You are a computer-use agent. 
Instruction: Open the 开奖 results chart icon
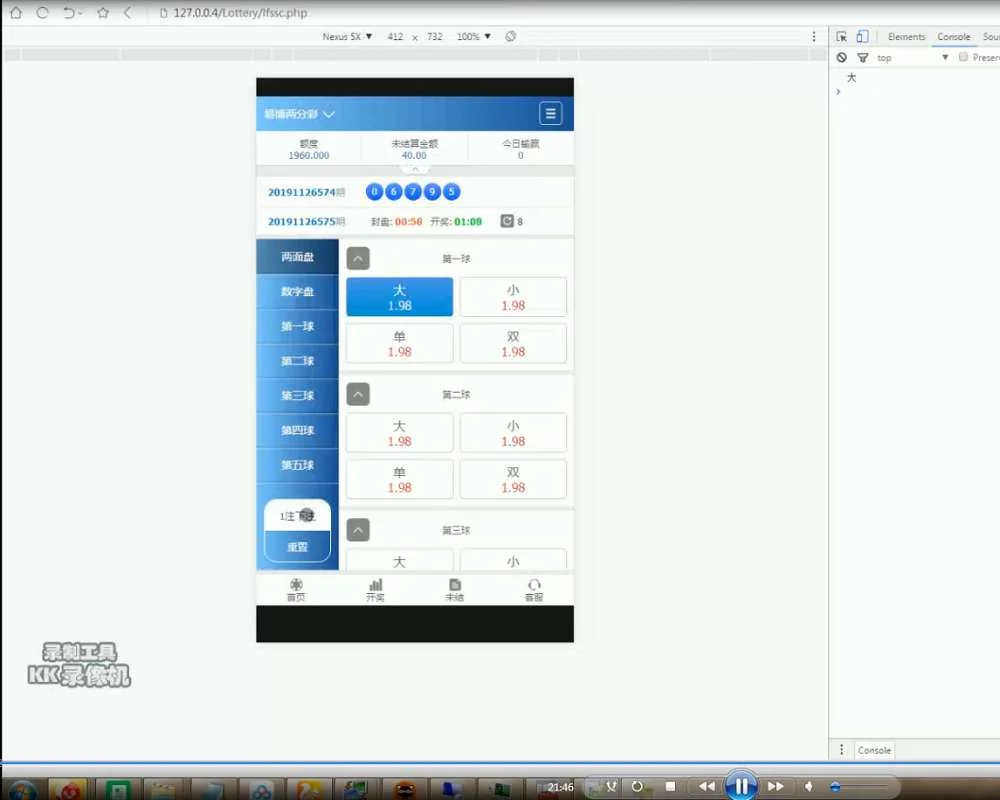click(375, 588)
